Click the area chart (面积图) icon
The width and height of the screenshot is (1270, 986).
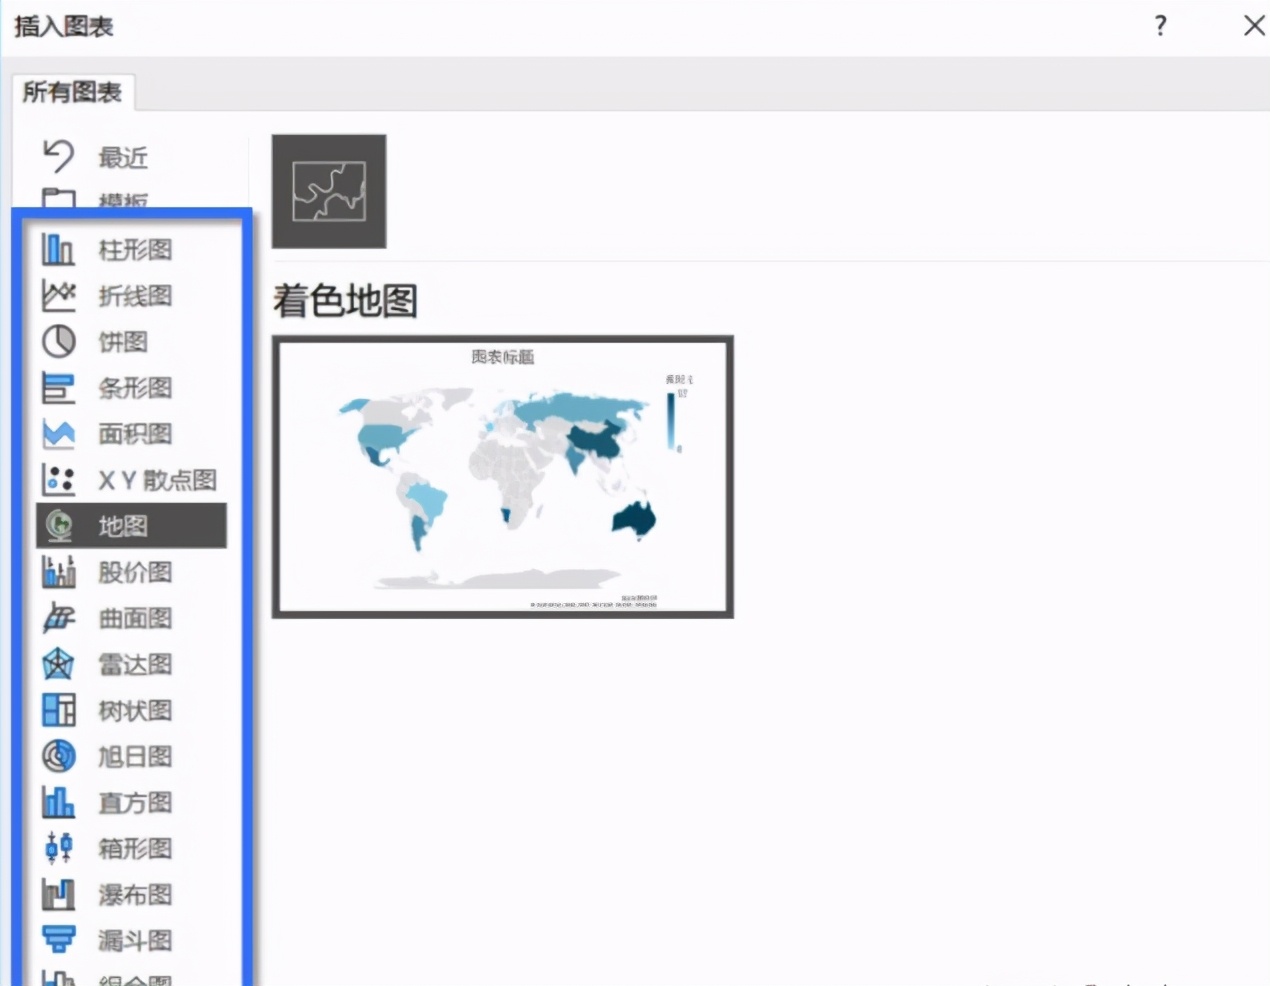coord(58,433)
